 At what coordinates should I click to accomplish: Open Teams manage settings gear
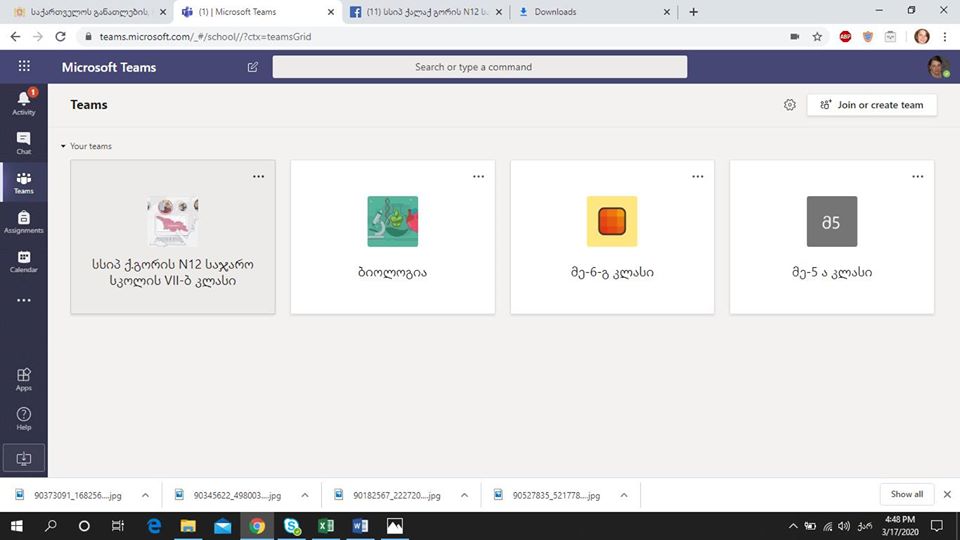789,105
